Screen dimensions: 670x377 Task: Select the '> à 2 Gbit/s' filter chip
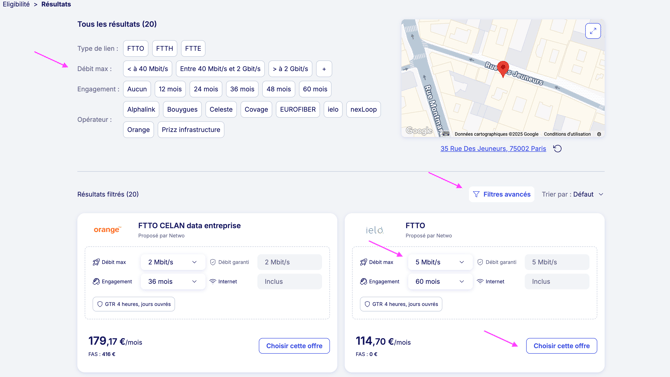point(291,69)
